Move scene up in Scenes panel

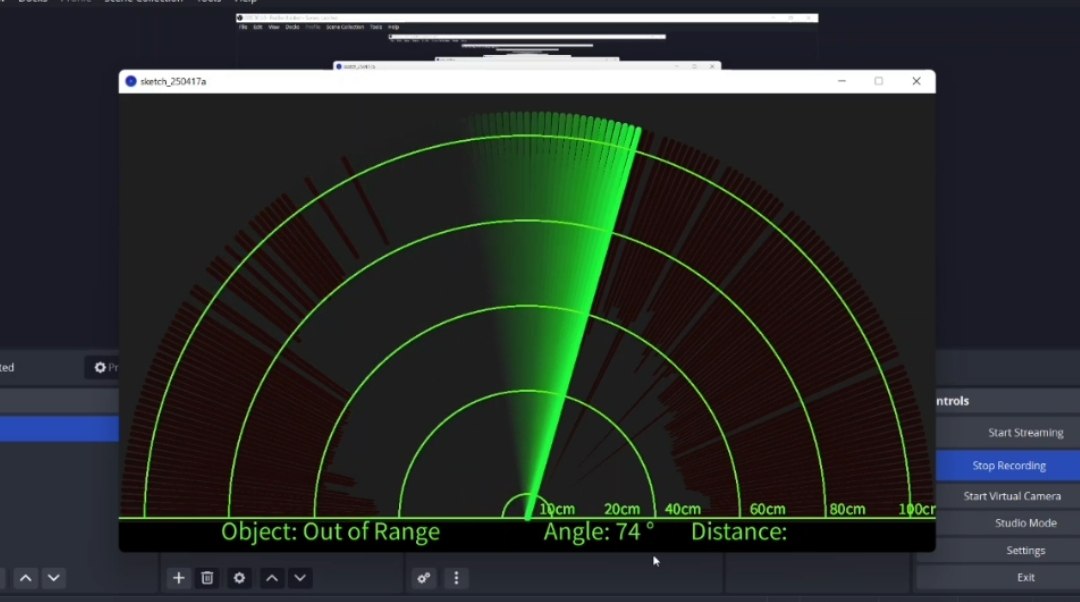(25, 578)
